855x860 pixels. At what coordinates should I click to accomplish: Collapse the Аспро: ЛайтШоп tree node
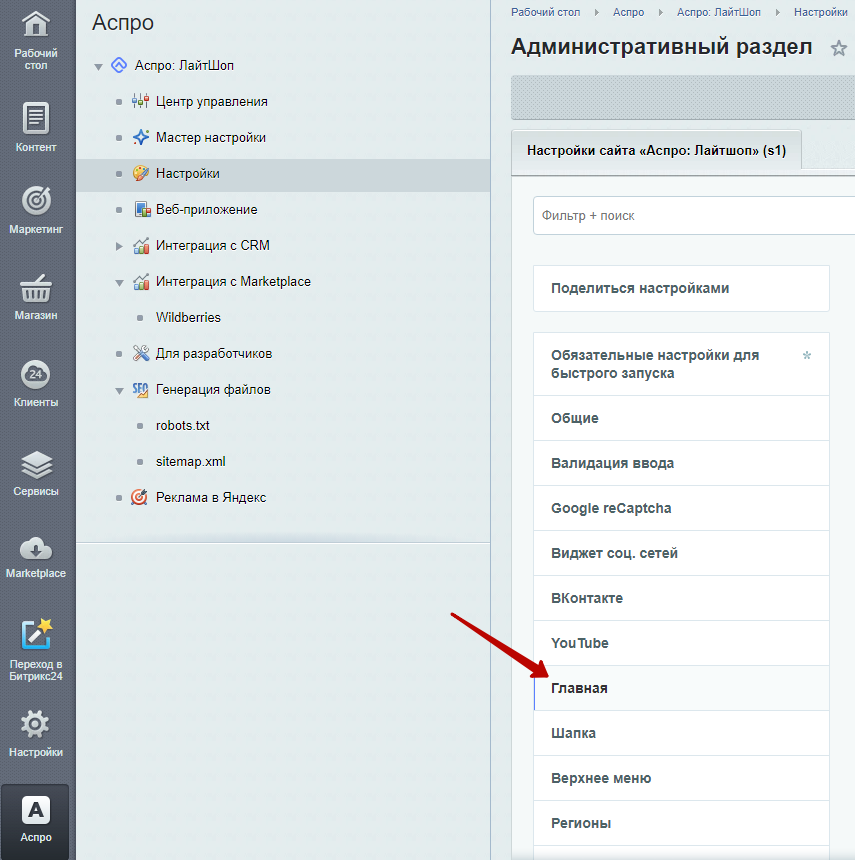(x=98, y=67)
